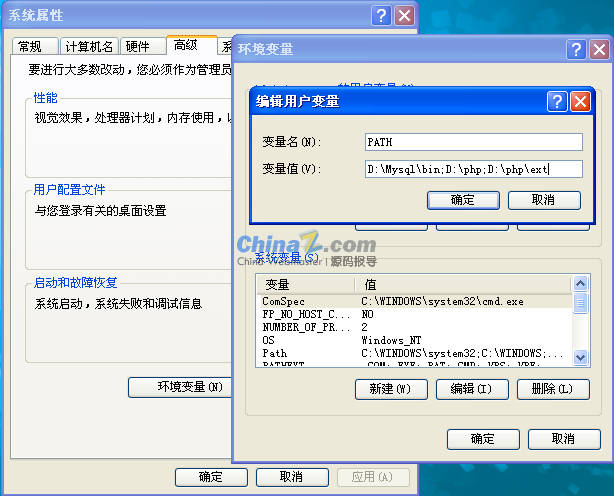Screen dimensions: 614x496
Task: Close the System Properties window
Action: (405, 16)
